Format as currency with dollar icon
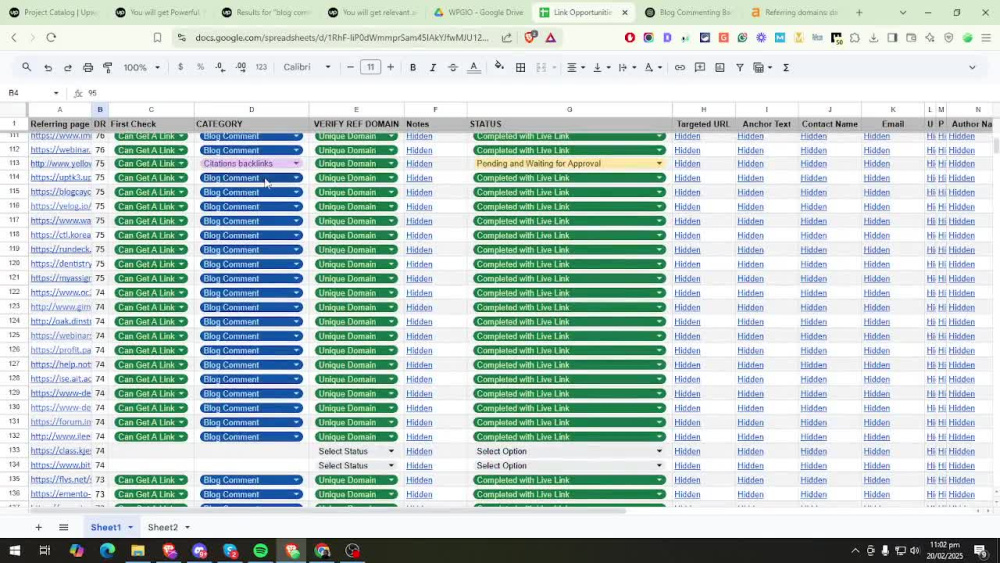This screenshot has height=563, width=1000. (x=180, y=67)
